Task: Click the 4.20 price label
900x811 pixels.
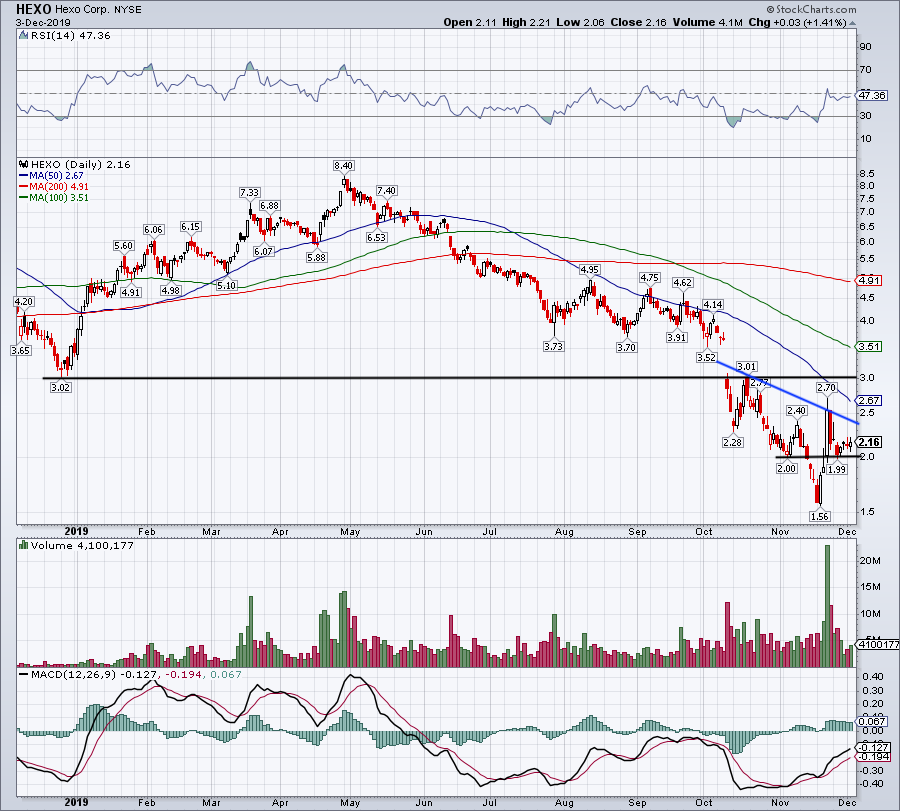Action: point(24,301)
